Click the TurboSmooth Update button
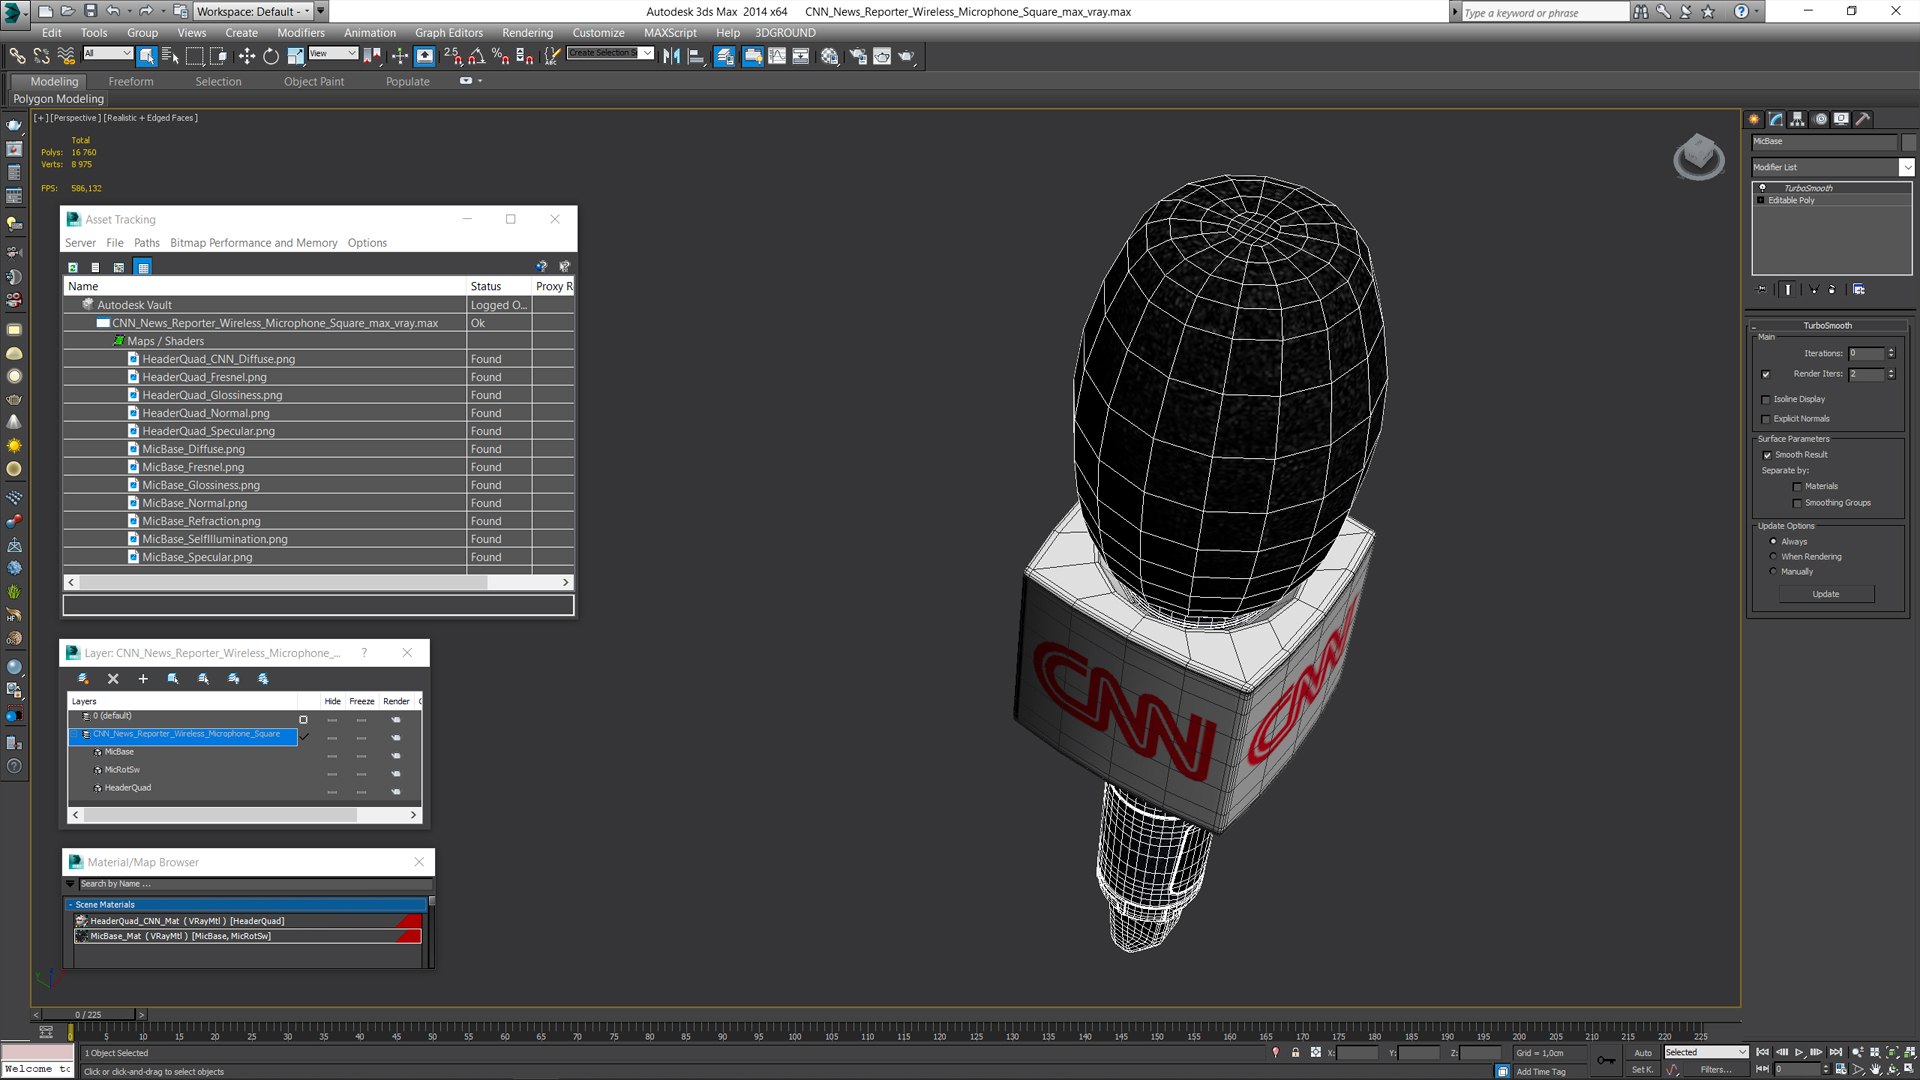This screenshot has width=1920, height=1080. pos(1826,594)
